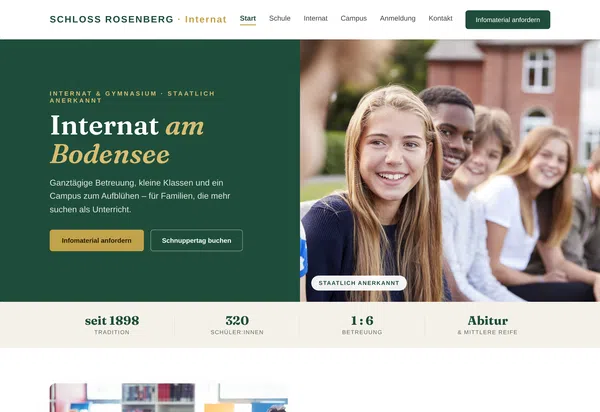Select the '1 : 6' Betreuung stat
Viewport: 600px width, 412px height.
(362, 325)
